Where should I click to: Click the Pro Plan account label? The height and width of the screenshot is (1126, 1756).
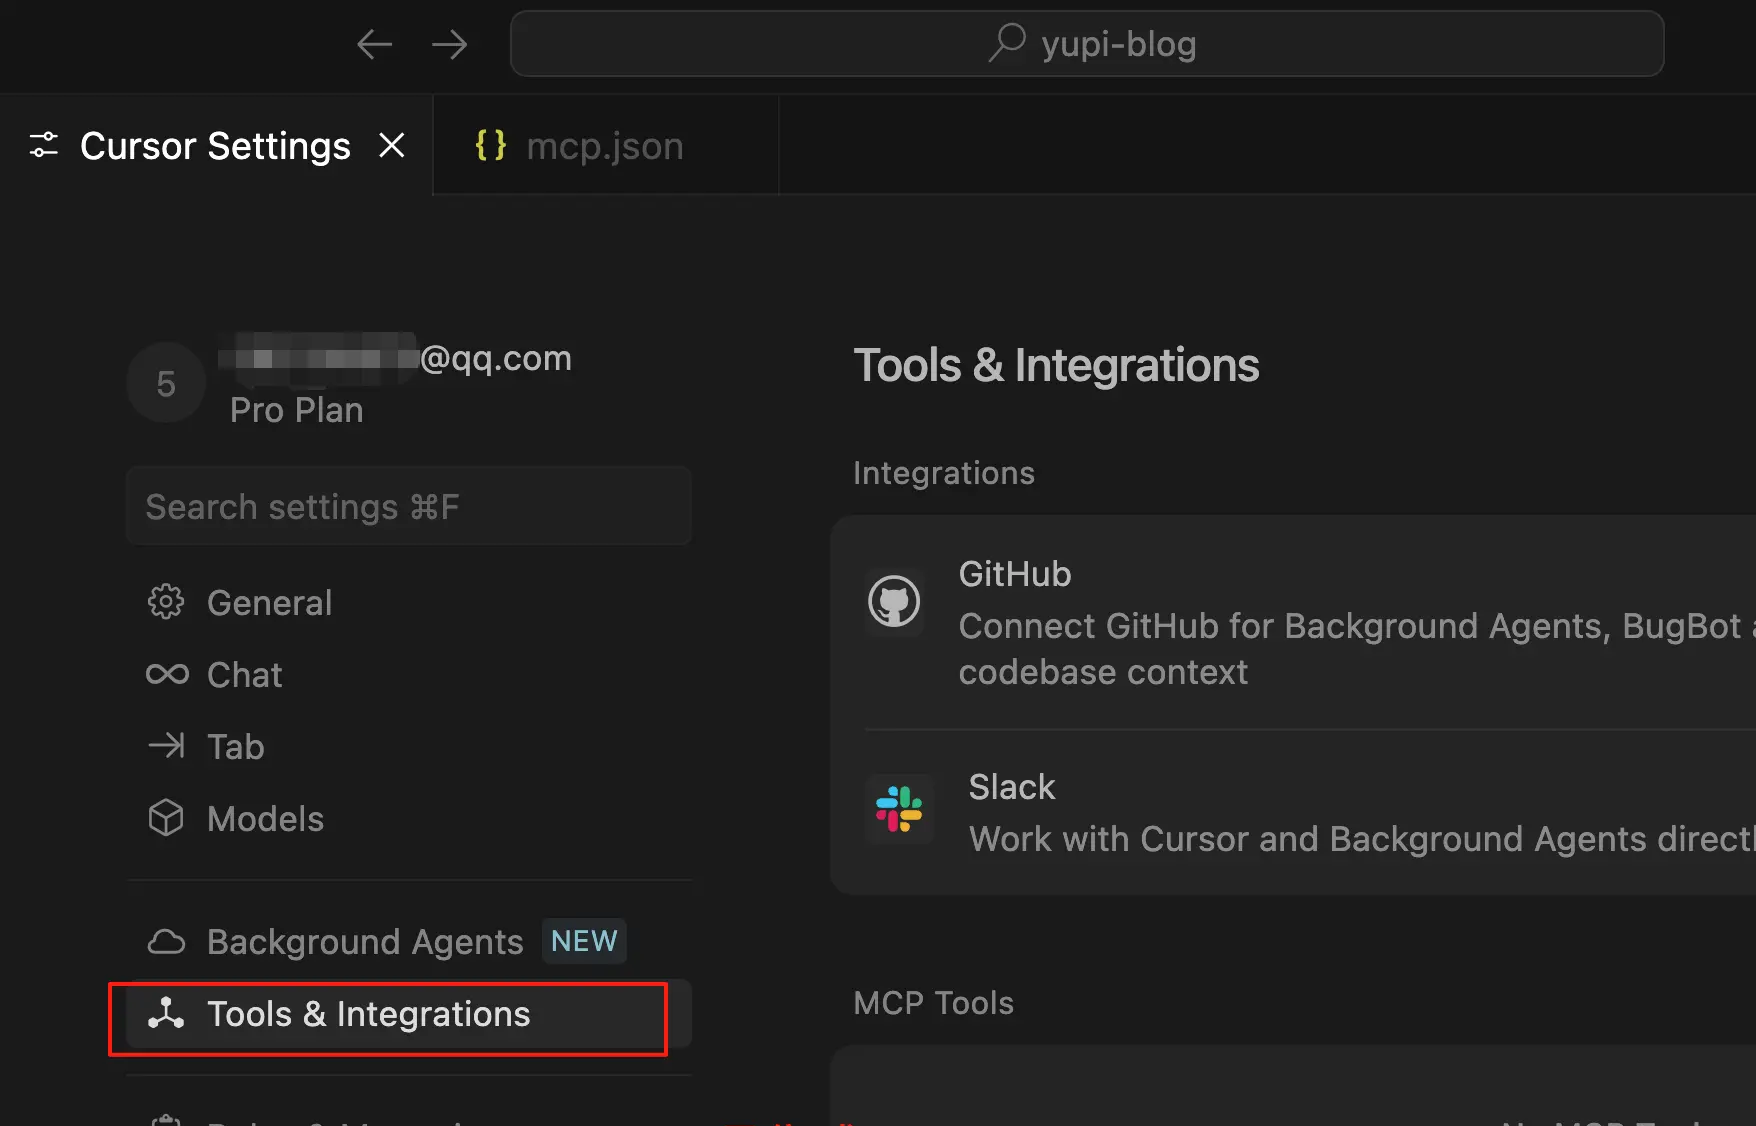pyautogui.click(x=296, y=410)
